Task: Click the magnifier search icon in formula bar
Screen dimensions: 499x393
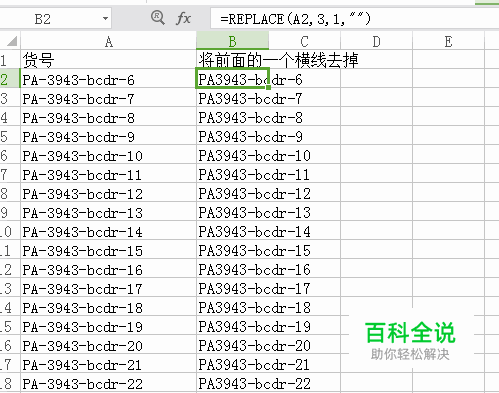Action: coord(157,17)
